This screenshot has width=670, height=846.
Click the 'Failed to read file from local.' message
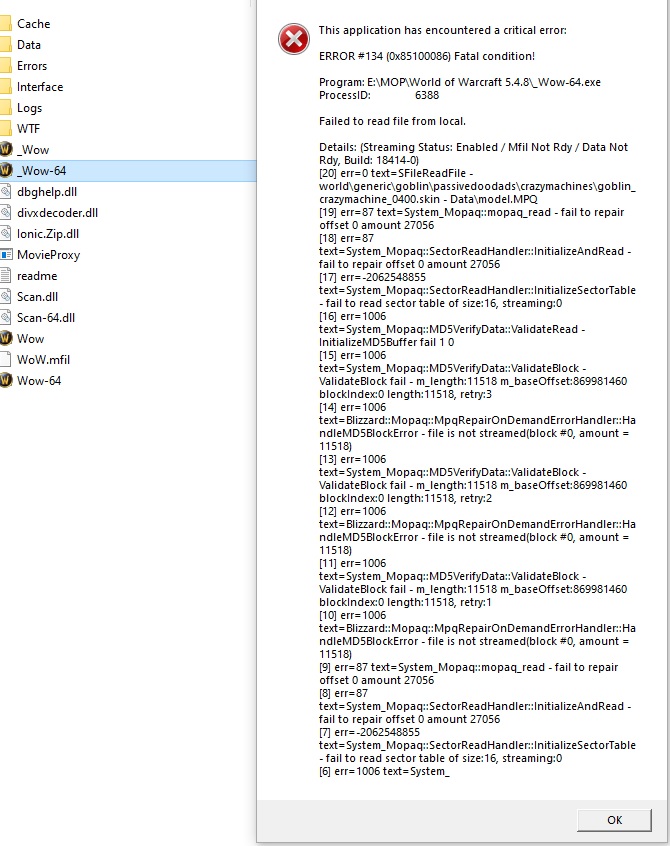(392, 121)
